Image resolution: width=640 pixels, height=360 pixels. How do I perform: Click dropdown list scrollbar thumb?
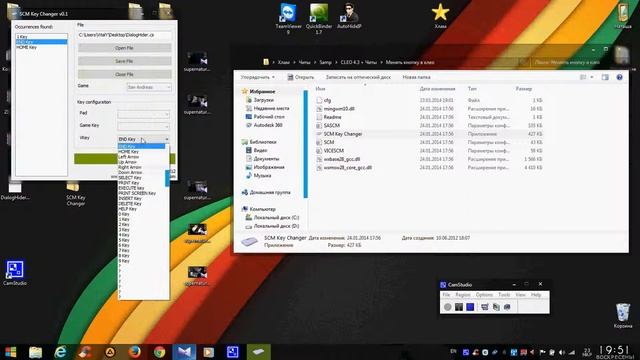tap(167, 179)
